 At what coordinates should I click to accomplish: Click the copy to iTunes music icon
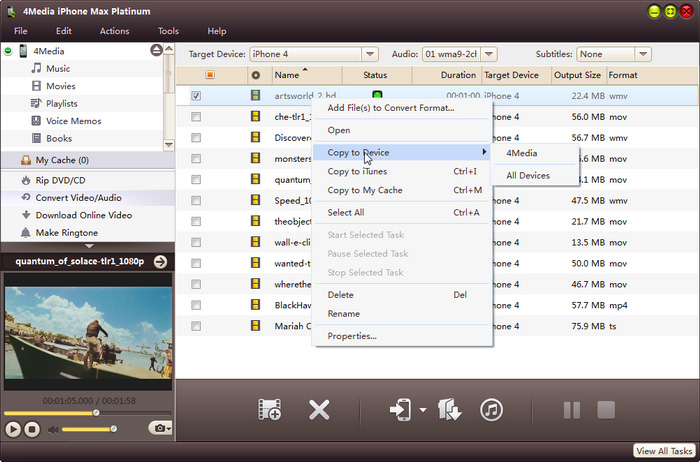[491, 409]
